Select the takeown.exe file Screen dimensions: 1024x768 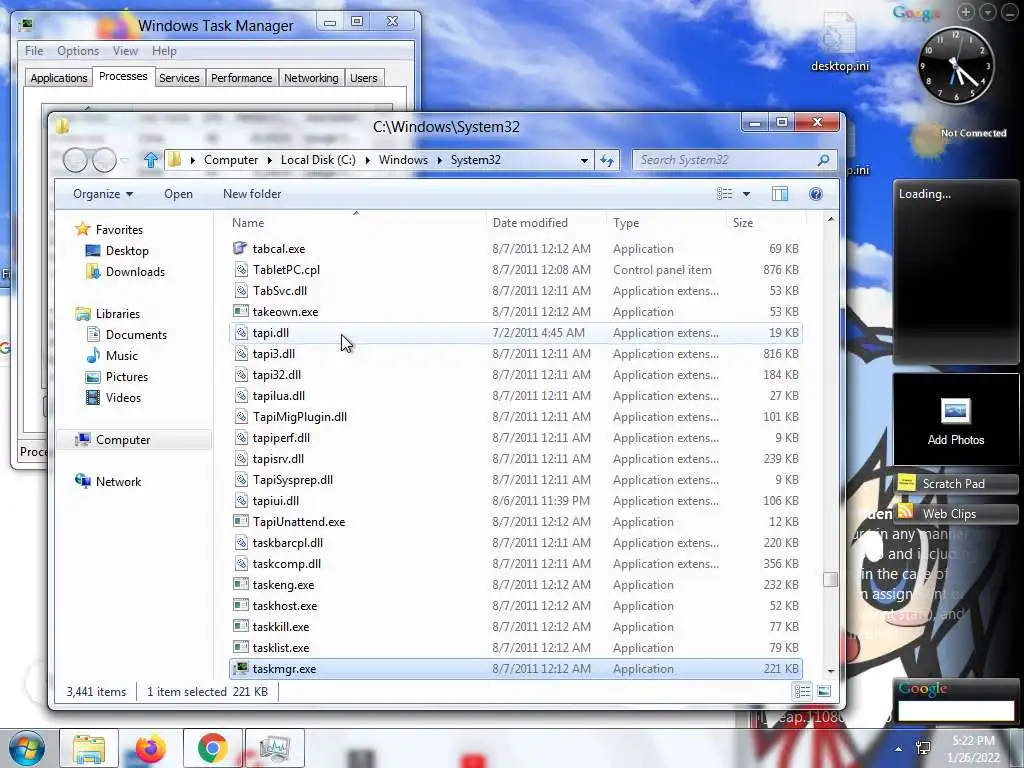click(x=516, y=312)
